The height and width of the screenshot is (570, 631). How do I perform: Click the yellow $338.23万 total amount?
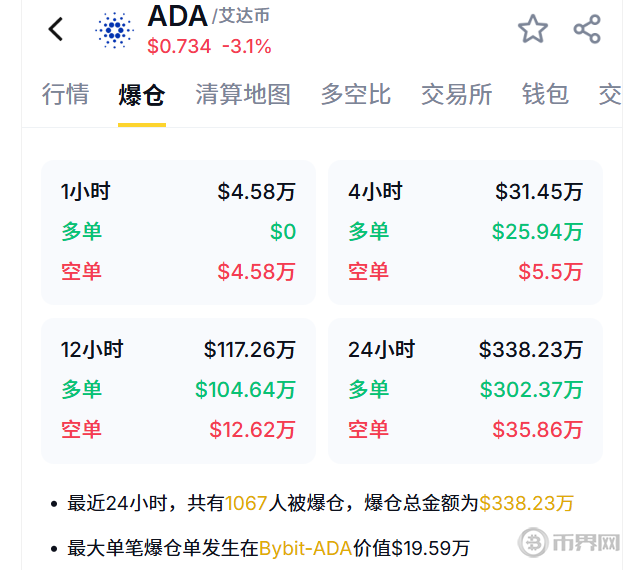pos(526,503)
